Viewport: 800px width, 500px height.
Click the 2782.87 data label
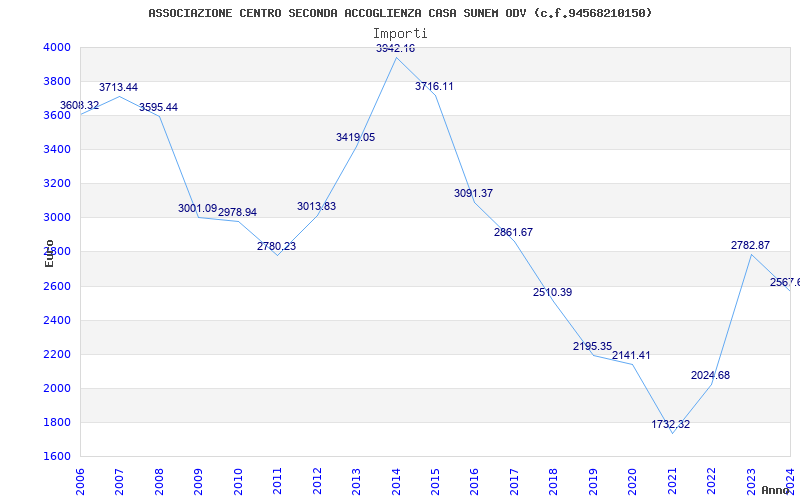point(751,245)
